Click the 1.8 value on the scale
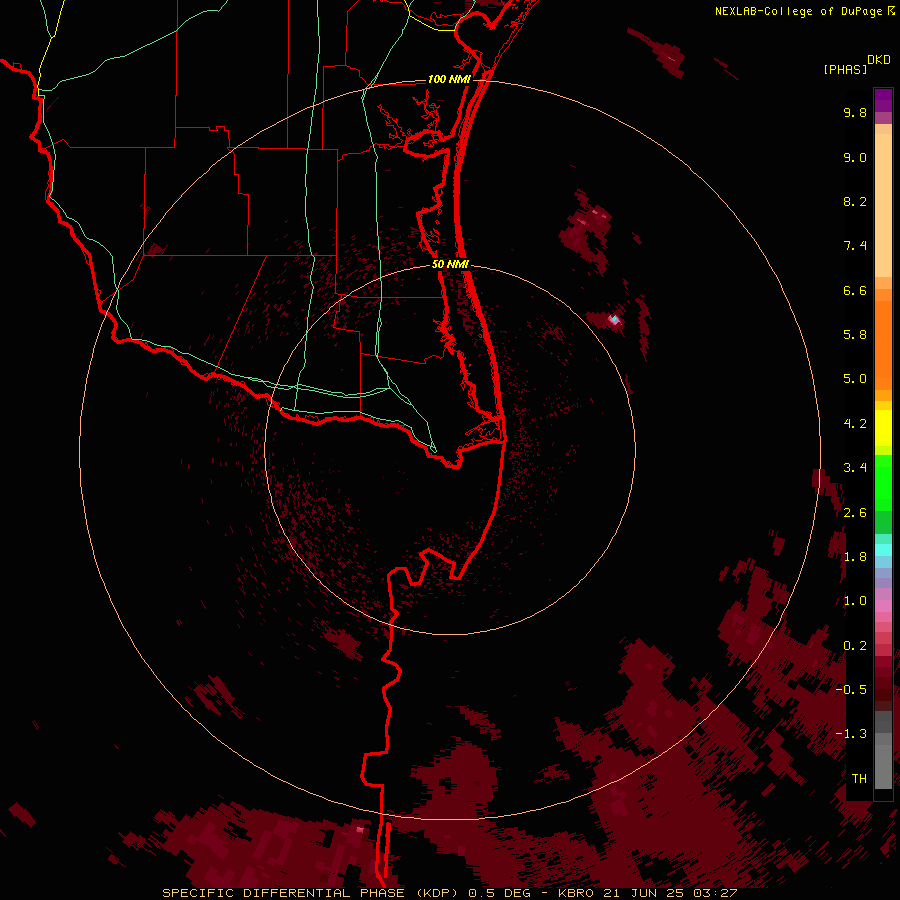 point(855,557)
